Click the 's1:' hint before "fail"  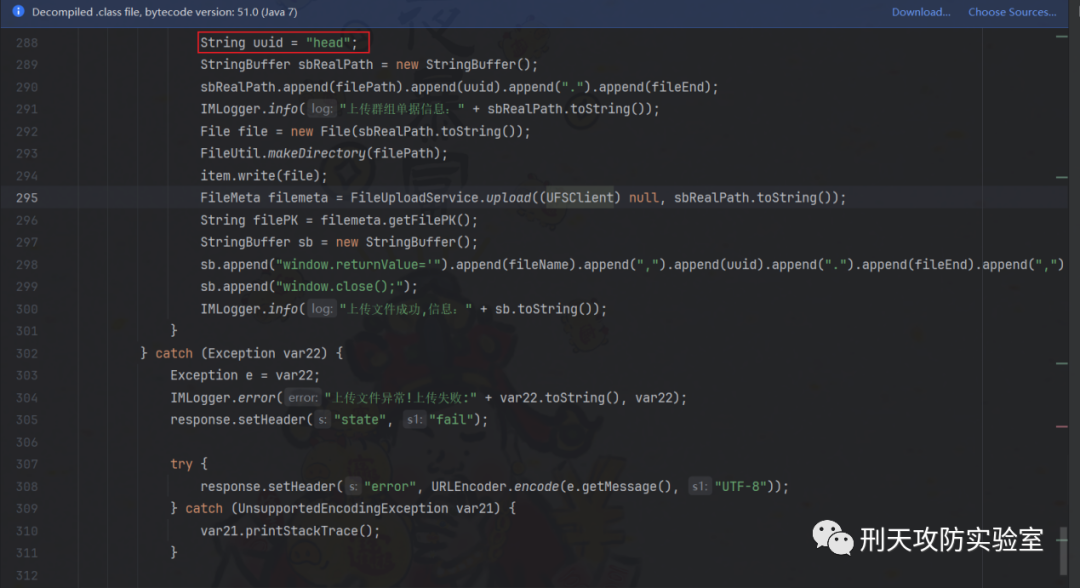(414, 419)
